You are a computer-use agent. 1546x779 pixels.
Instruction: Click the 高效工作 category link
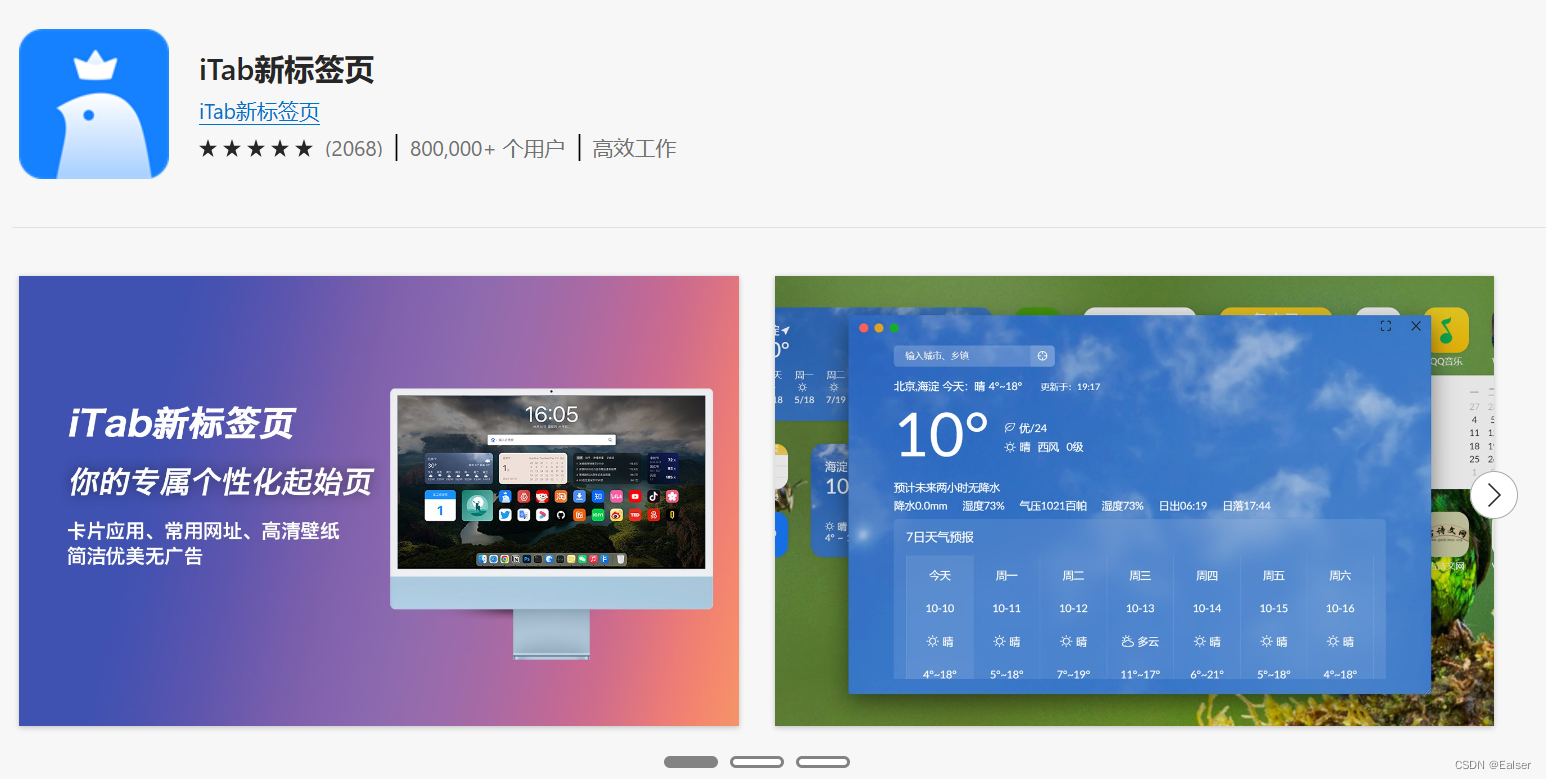click(x=634, y=149)
